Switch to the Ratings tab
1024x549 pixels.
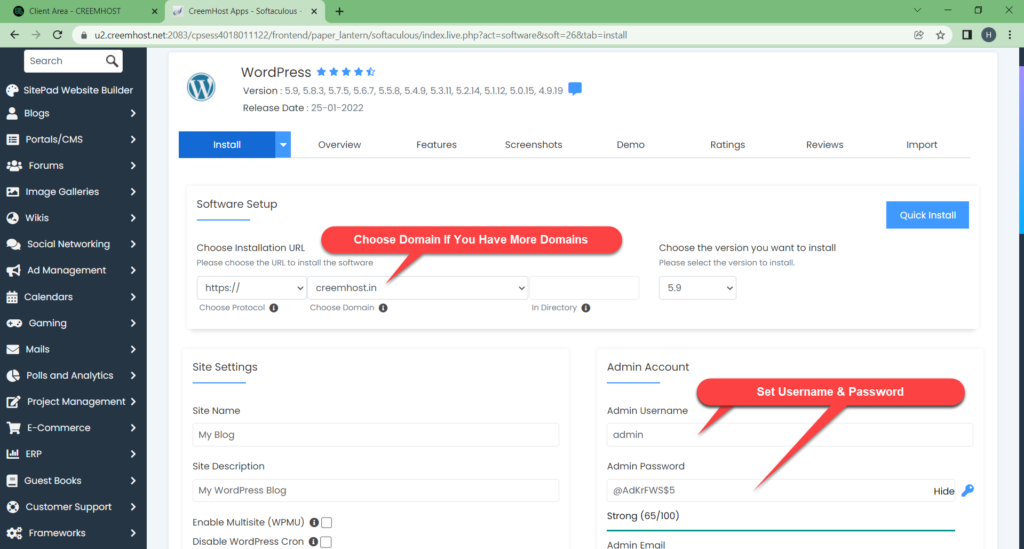(728, 145)
